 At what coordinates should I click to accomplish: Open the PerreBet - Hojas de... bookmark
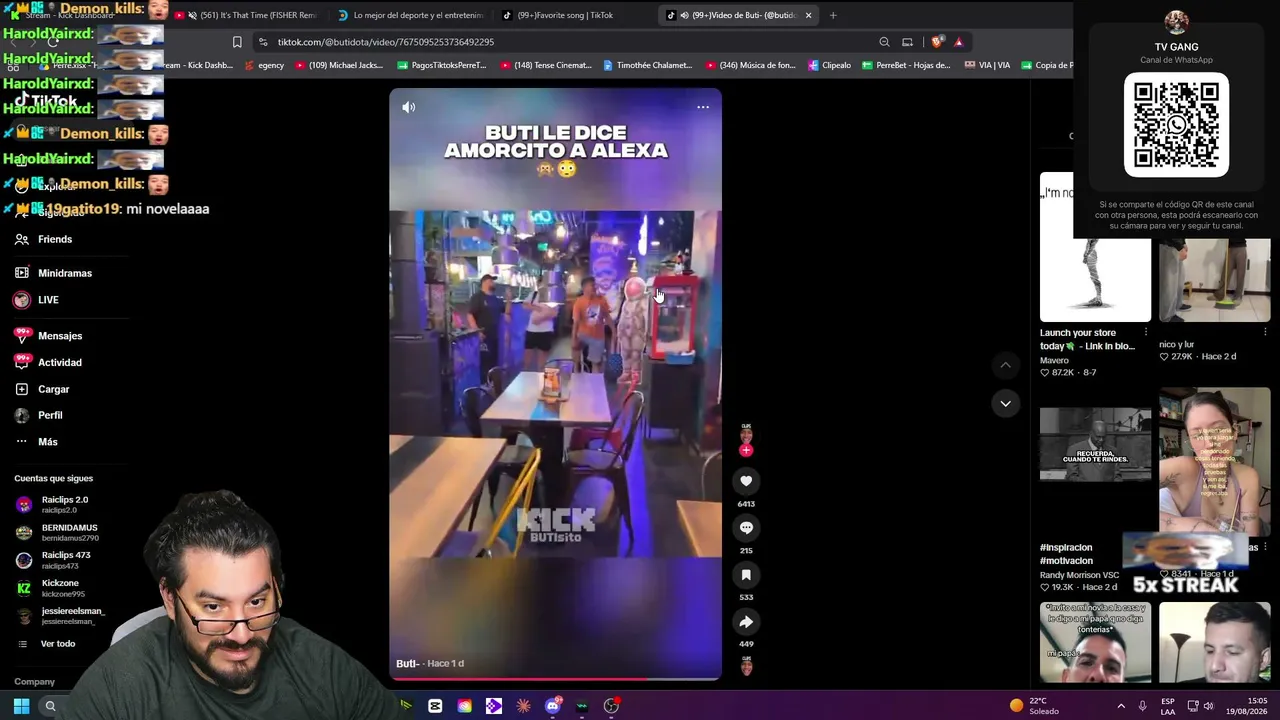point(906,65)
